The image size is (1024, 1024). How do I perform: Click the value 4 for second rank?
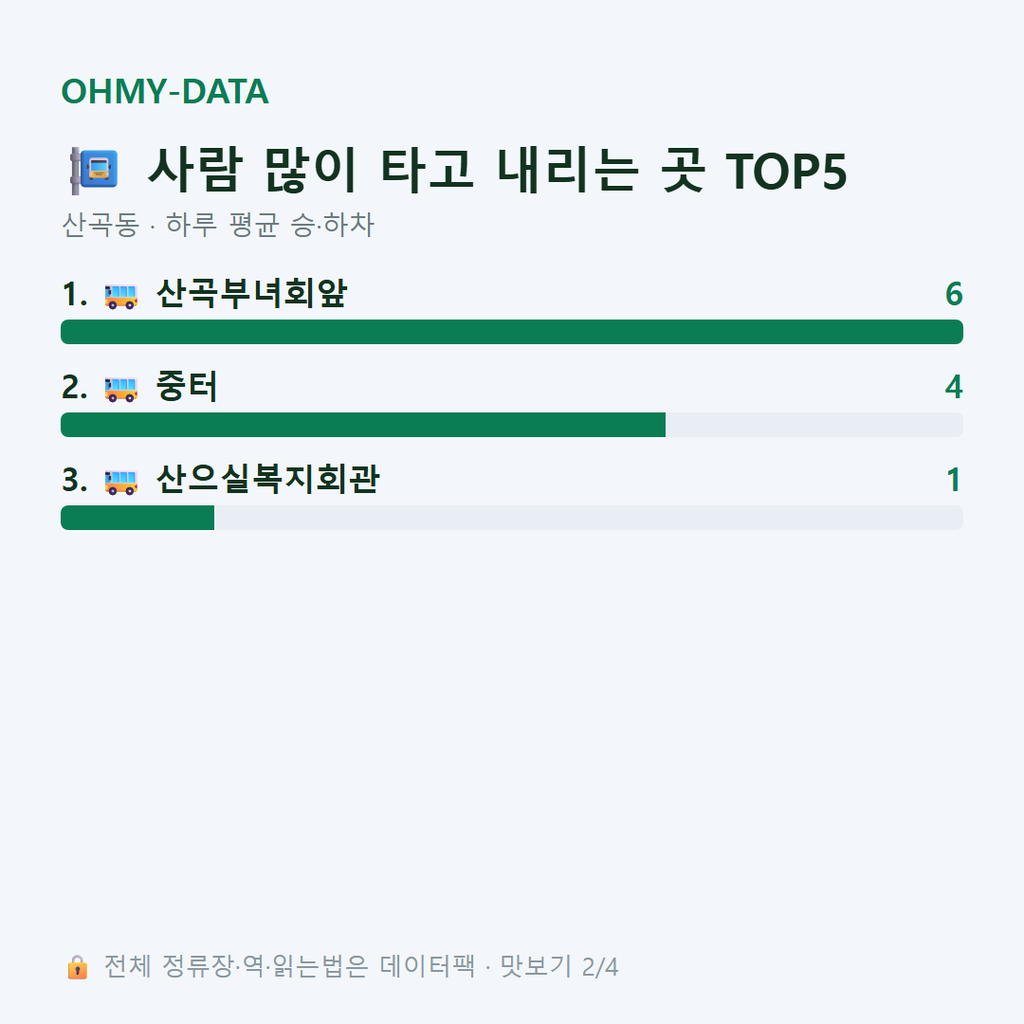tap(954, 387)
